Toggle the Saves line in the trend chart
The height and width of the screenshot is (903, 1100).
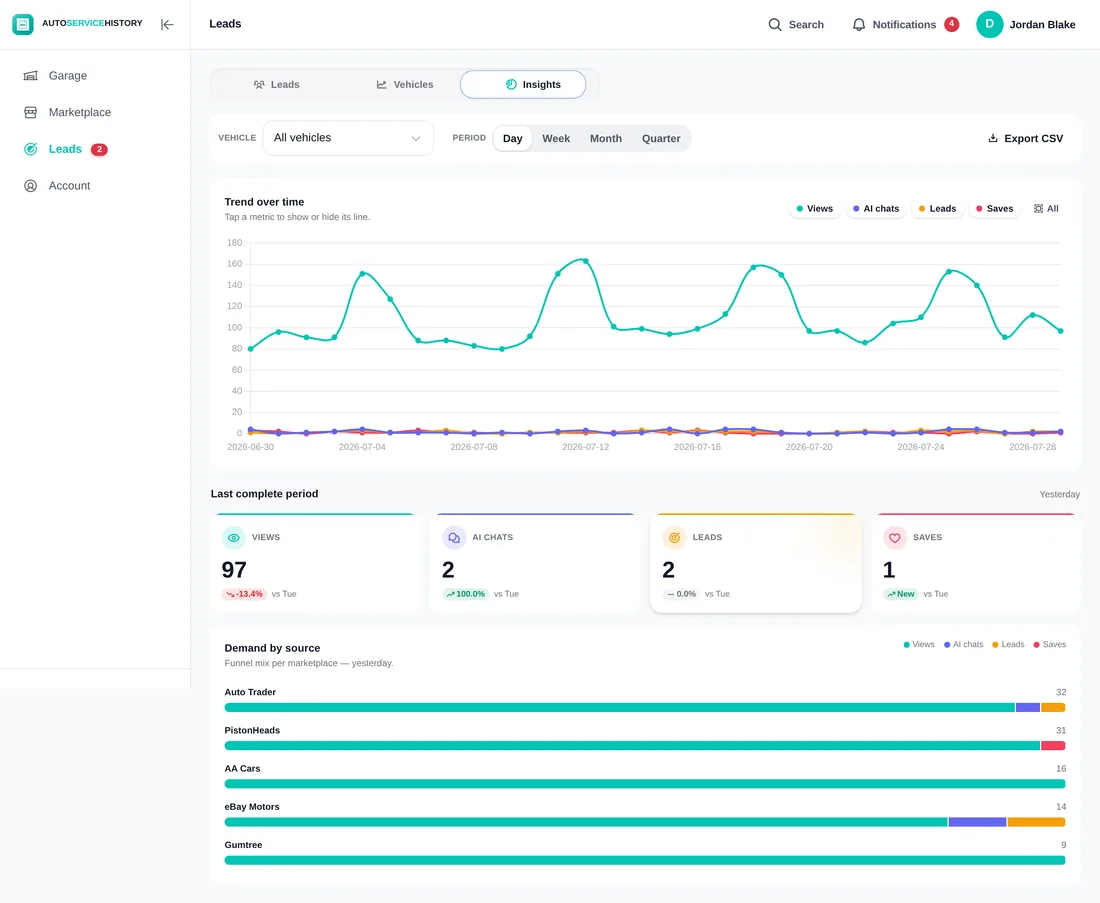[x=994, y=208]
